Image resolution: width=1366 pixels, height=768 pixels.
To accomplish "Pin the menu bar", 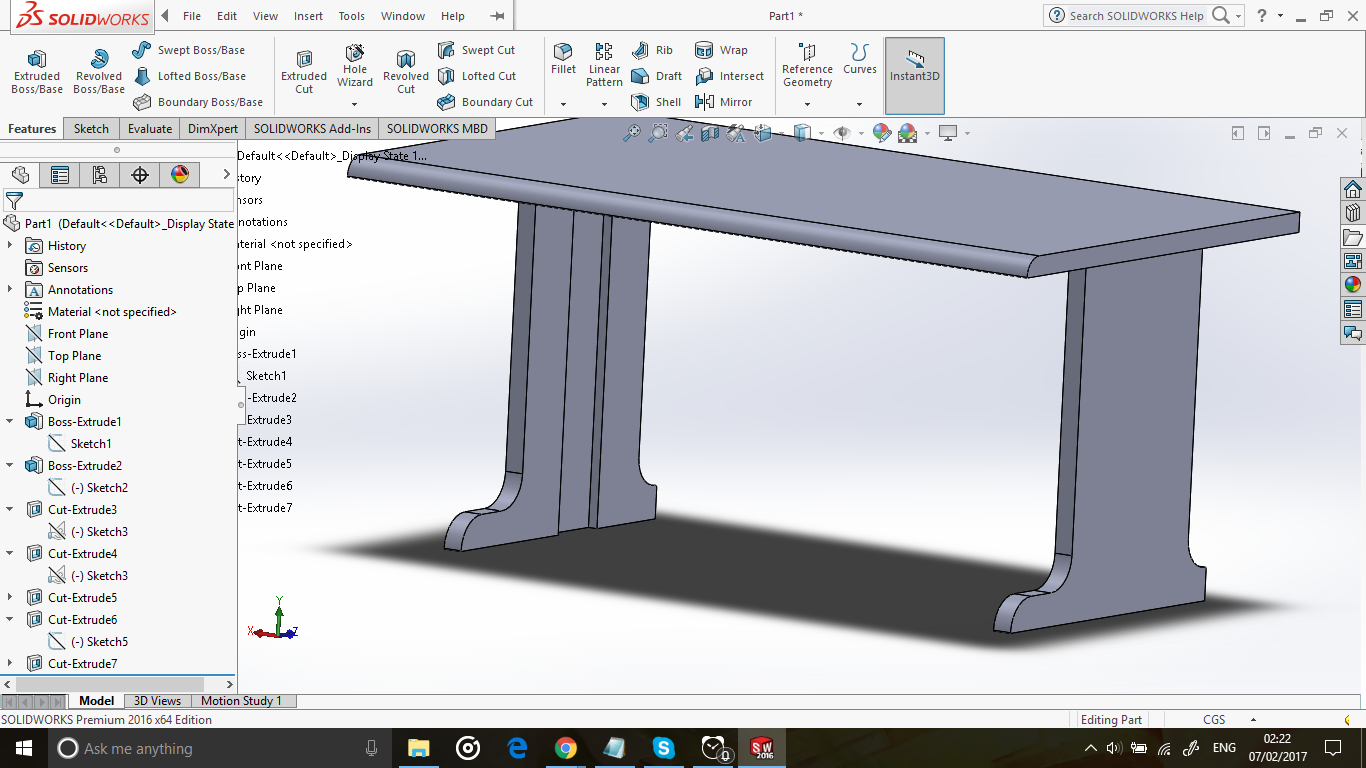I will [x=497, y=16].
